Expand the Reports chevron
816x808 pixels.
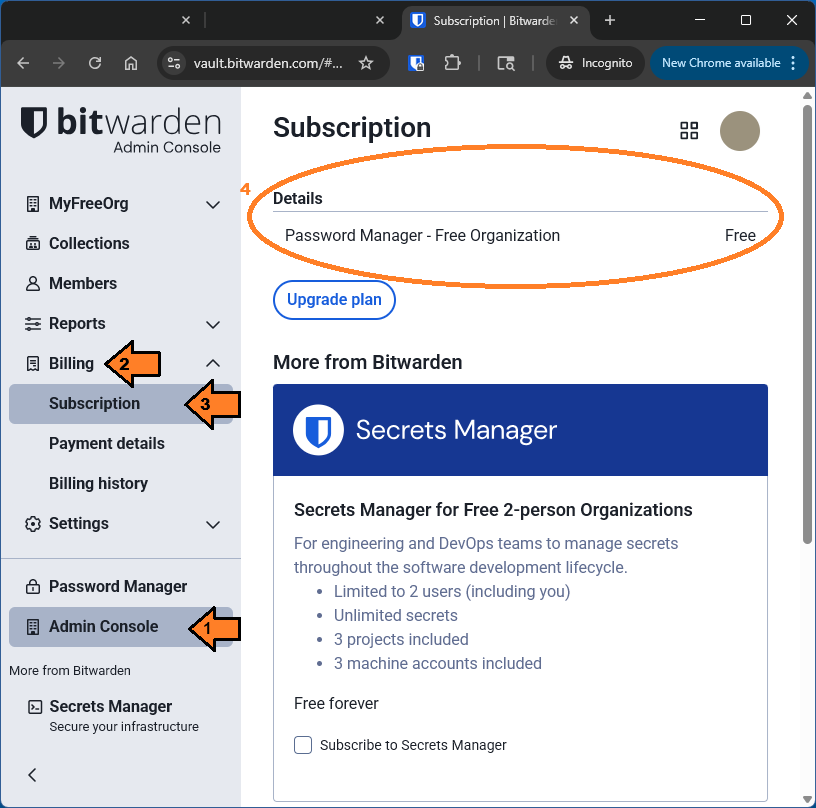(213, 325)
